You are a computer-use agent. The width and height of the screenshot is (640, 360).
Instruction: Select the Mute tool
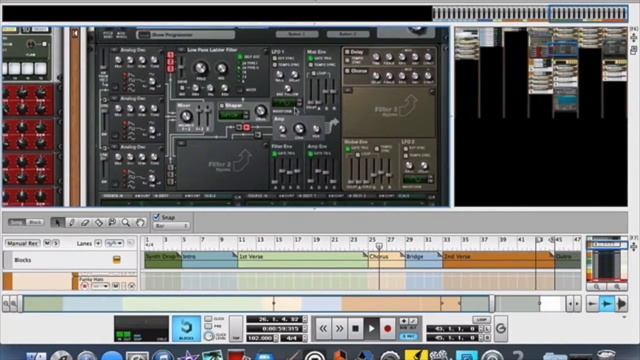112,222
